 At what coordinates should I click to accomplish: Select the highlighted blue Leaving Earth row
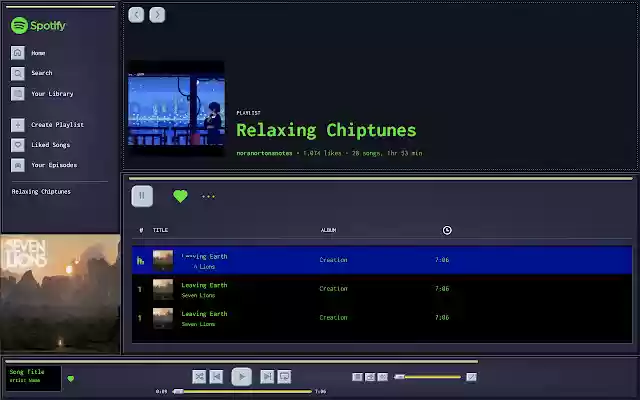point(382,260)
